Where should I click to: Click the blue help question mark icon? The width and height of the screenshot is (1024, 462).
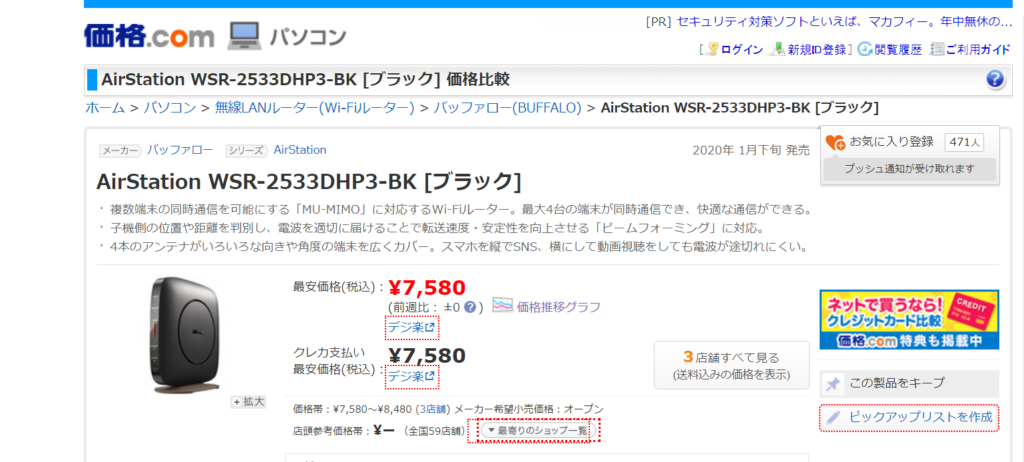[x=994, y=80]
